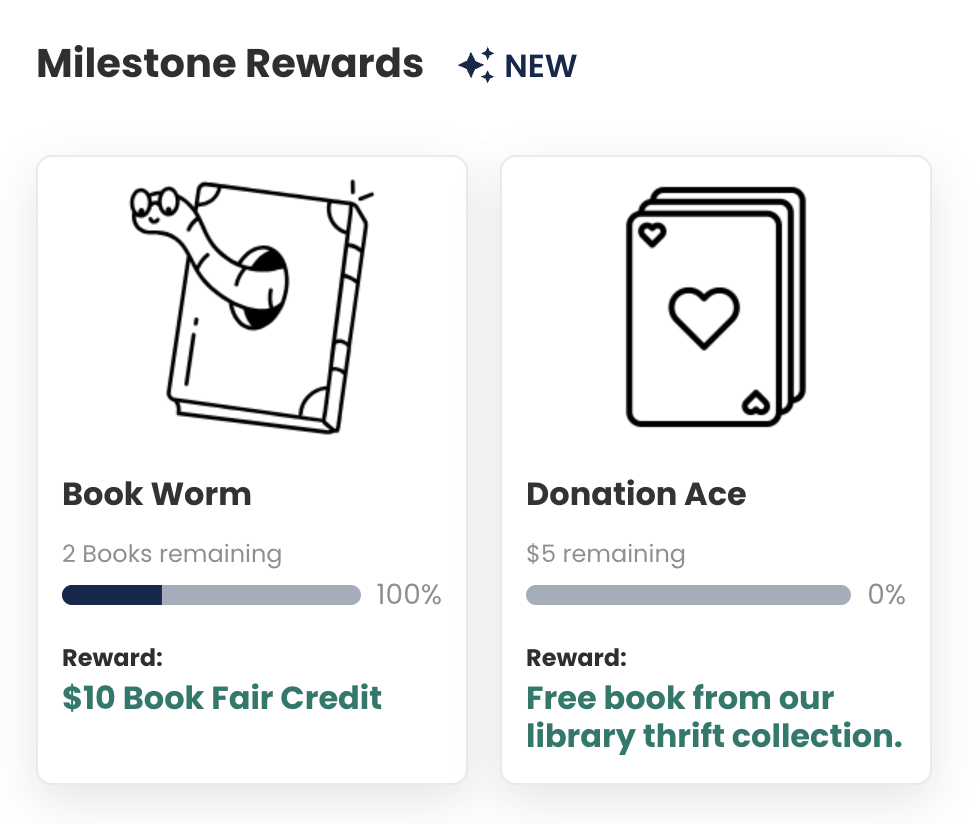978x824 pixels.
Task: Click the Donation Ace progress bar
Action: tap(689, 595)
